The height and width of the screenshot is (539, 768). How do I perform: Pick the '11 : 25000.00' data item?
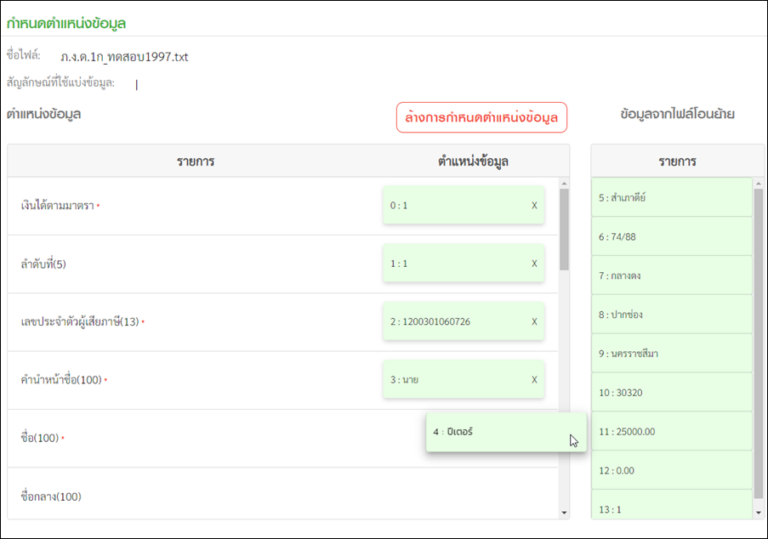click(671, 431)
